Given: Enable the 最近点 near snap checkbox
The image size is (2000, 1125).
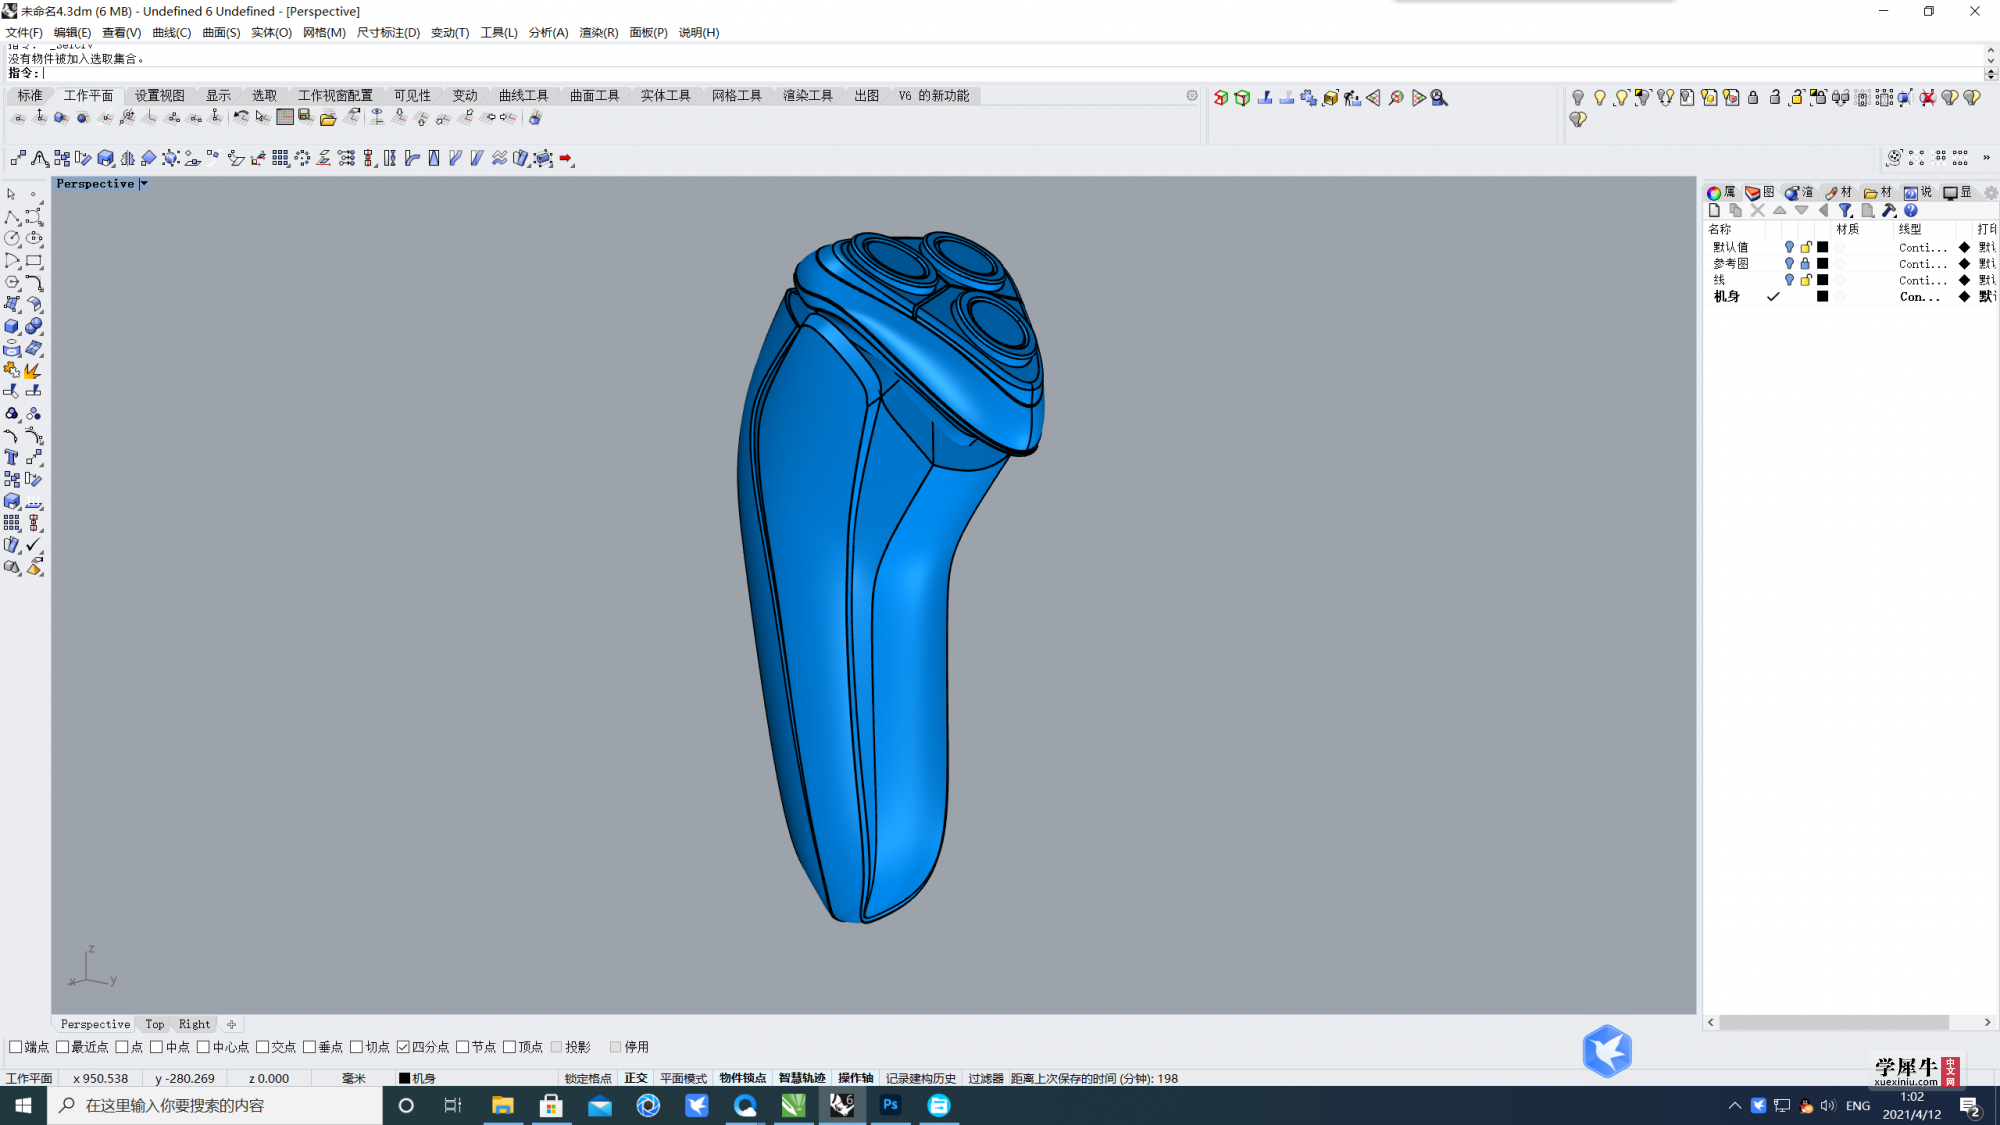Looking at the screenshot, I should pos(62,1047).
